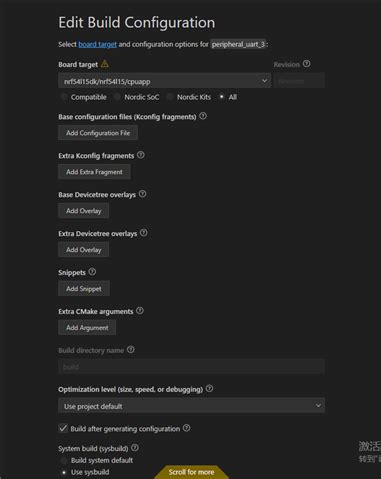
Task: Toggle Build after generating configuration checkbox
Action: click(x=63, y=428)
